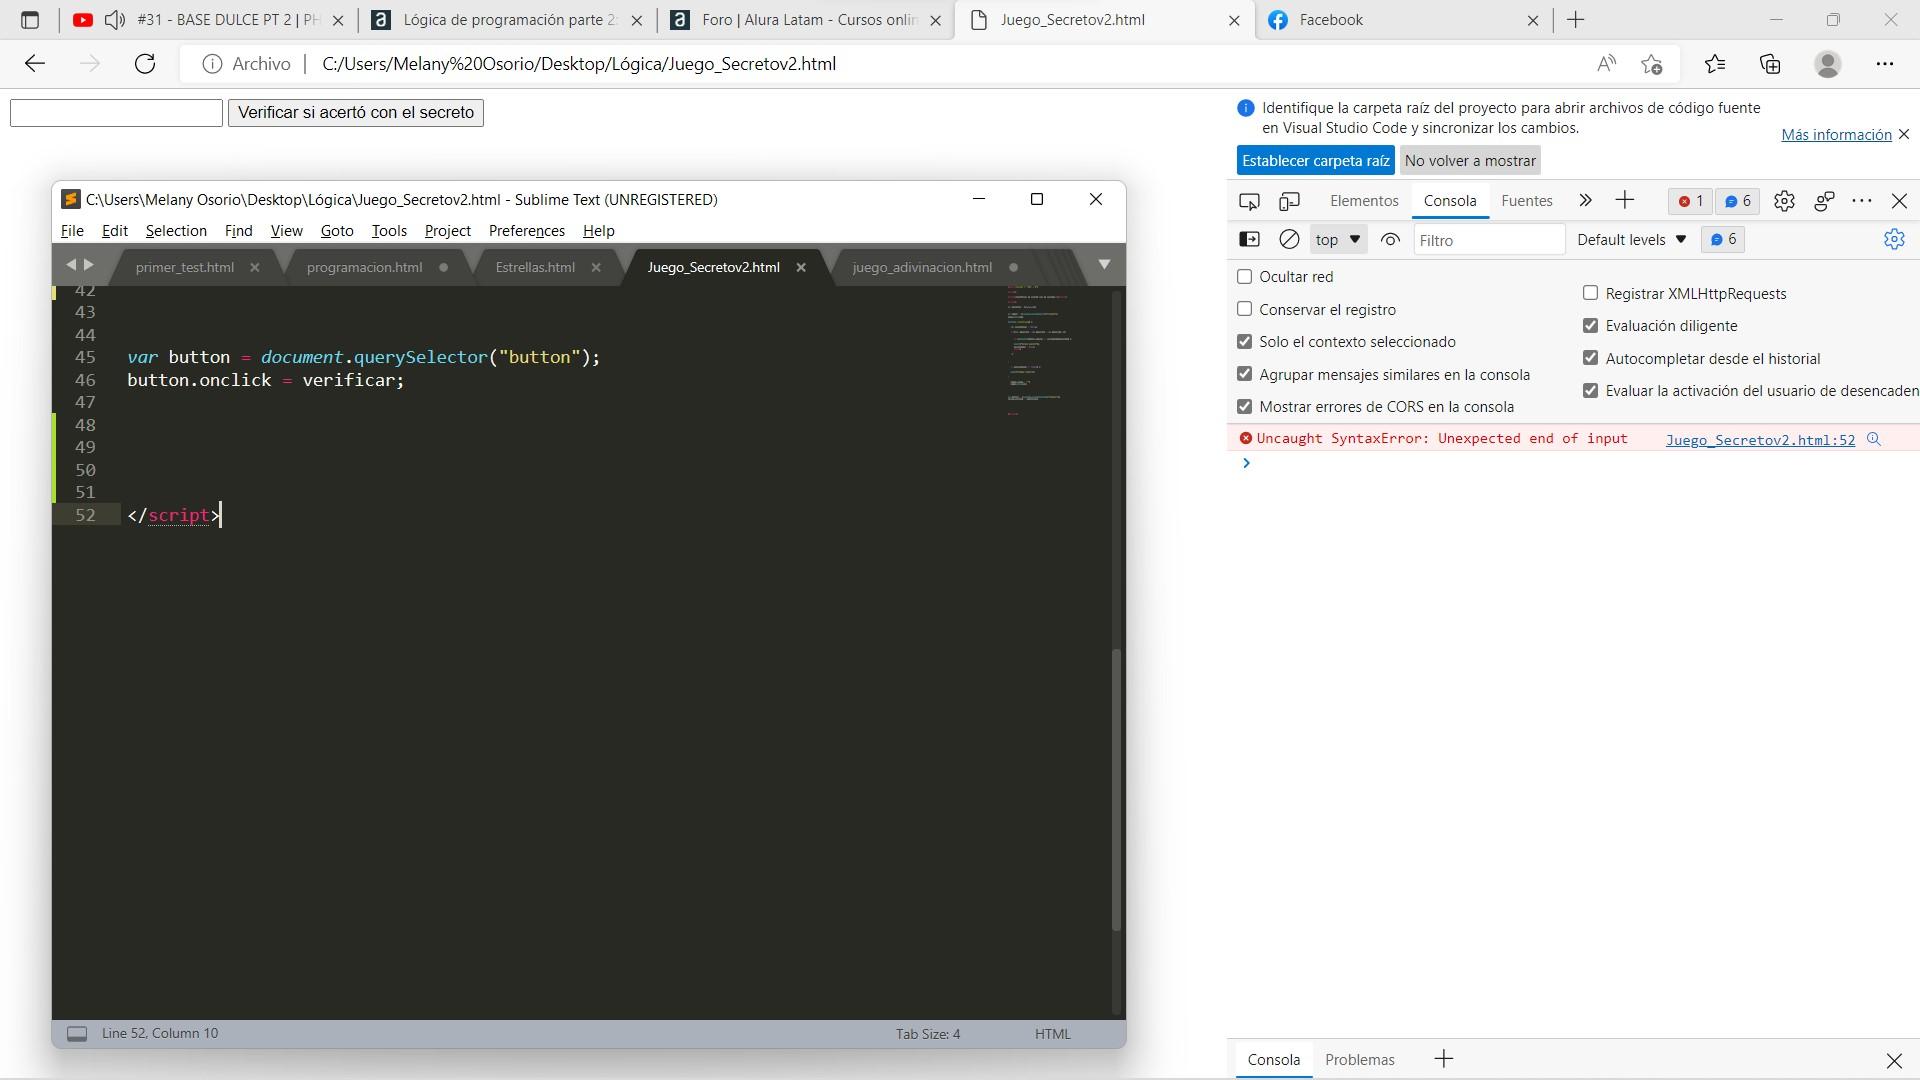The image size is (1920, 1080).
Task: Open Juego_Secretov2.html:52 error source link
Action: 1760,440
